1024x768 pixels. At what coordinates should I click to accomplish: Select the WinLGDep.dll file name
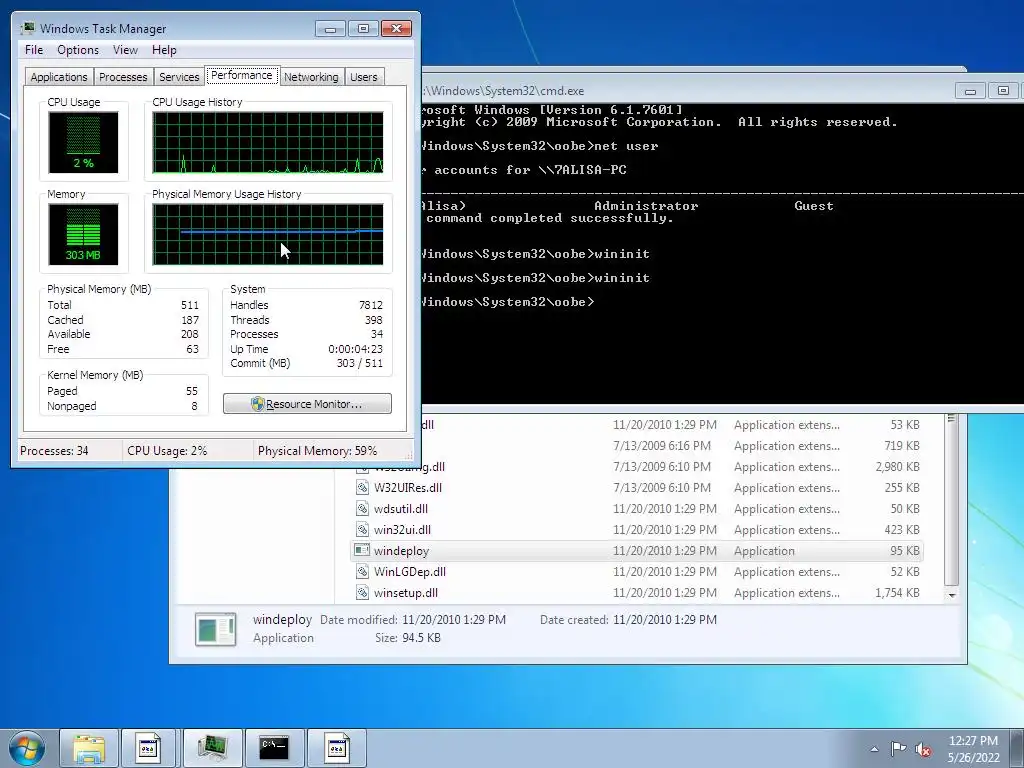[409, 571]
